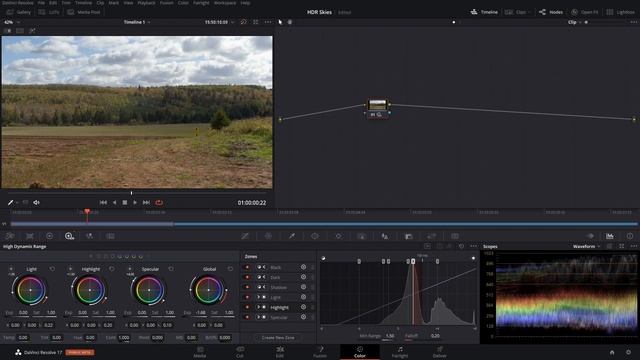Open the Timeline 1 name dropdown
This screenshot has width=640, height=360.
[137, 22]
